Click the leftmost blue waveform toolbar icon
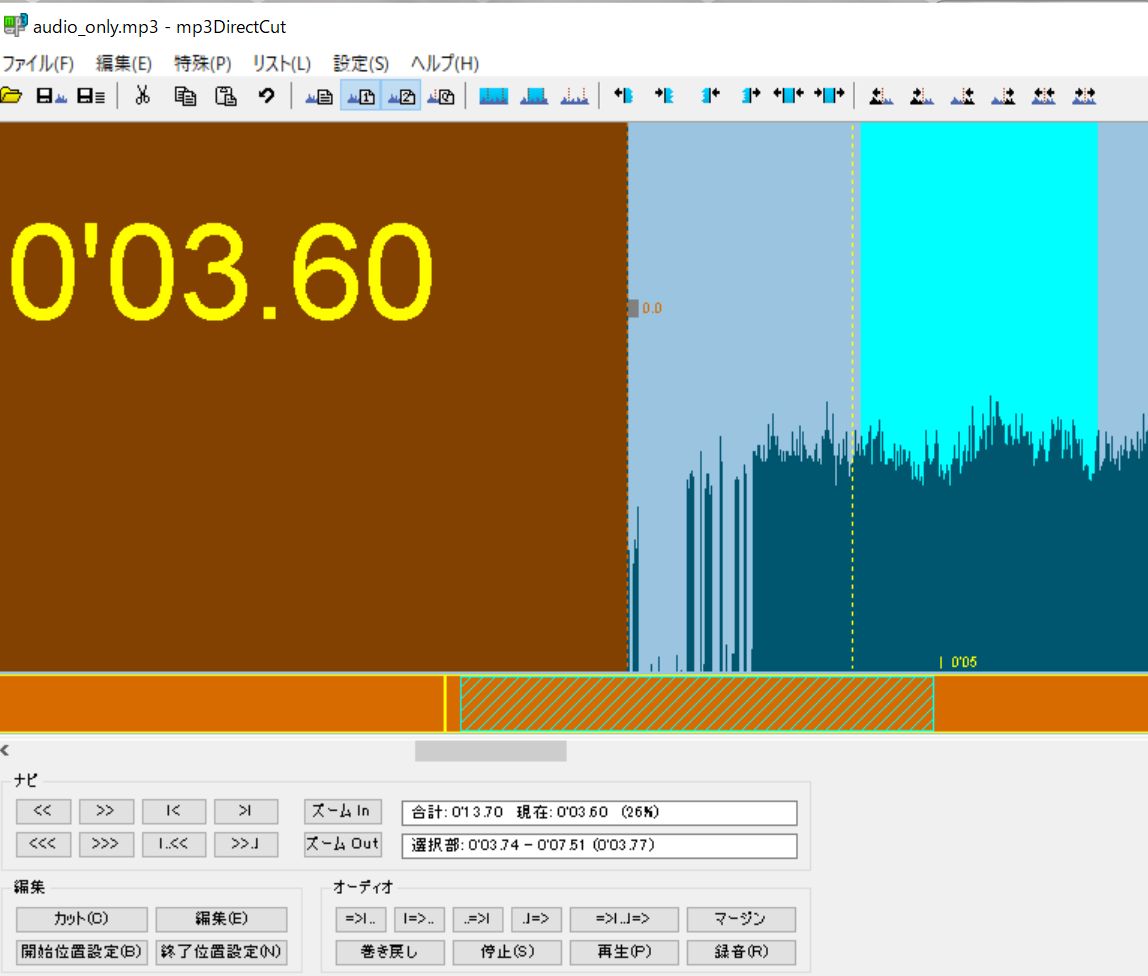 coord(494,96)
